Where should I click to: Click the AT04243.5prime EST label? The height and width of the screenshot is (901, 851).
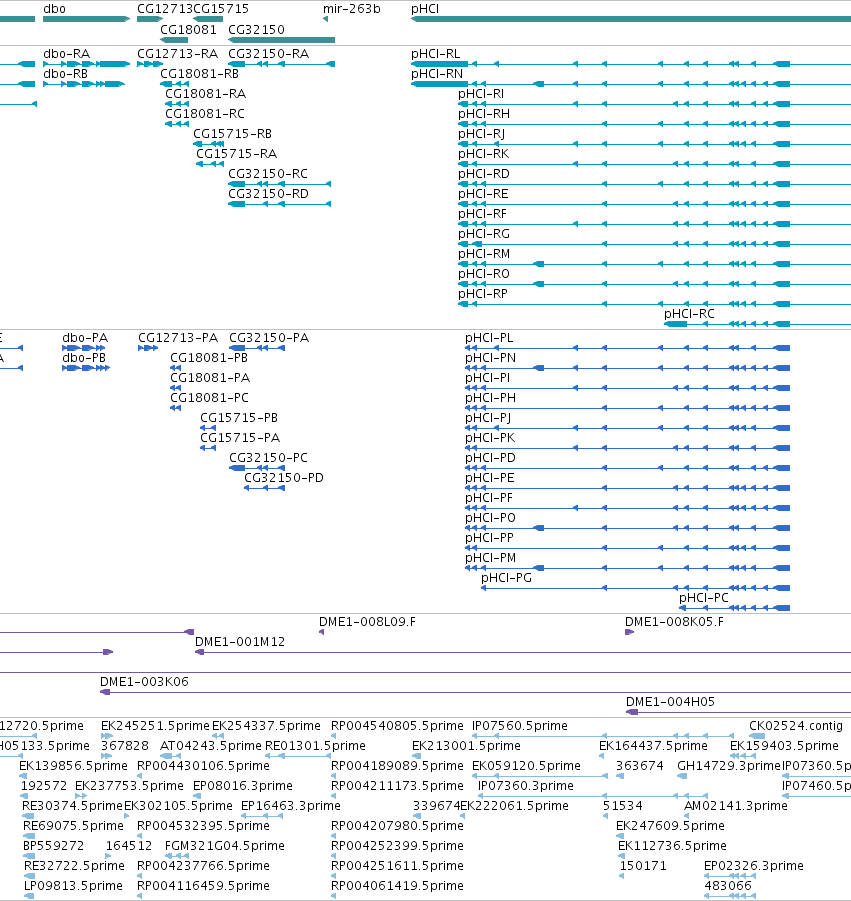210,745
